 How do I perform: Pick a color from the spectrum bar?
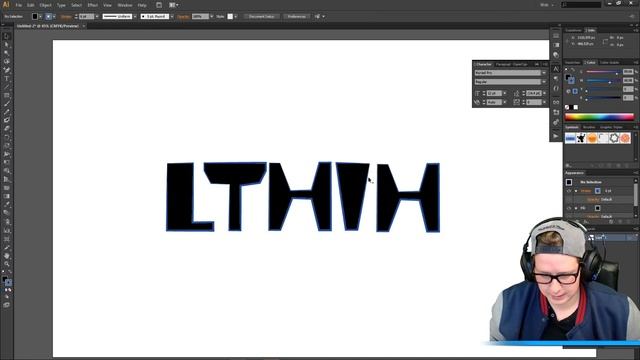pyautogui.click(x=599, y=117)
